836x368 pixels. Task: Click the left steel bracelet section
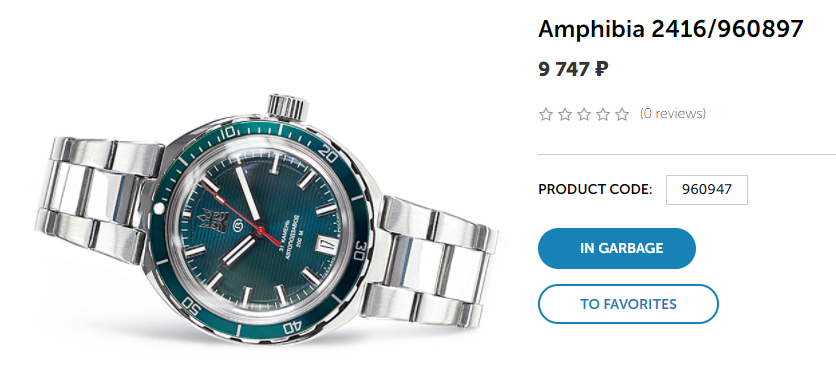pyautogui.click(x=99, y=200)
